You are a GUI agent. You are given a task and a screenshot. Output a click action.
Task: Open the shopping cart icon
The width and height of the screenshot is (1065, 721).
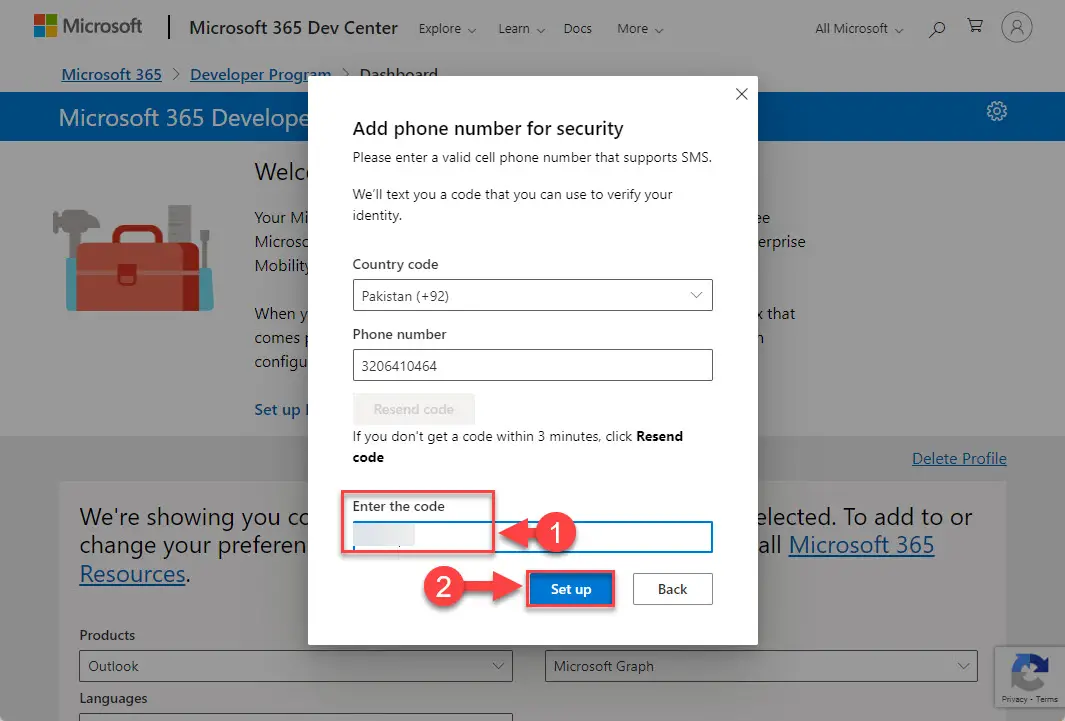click(x=975, y=26)
